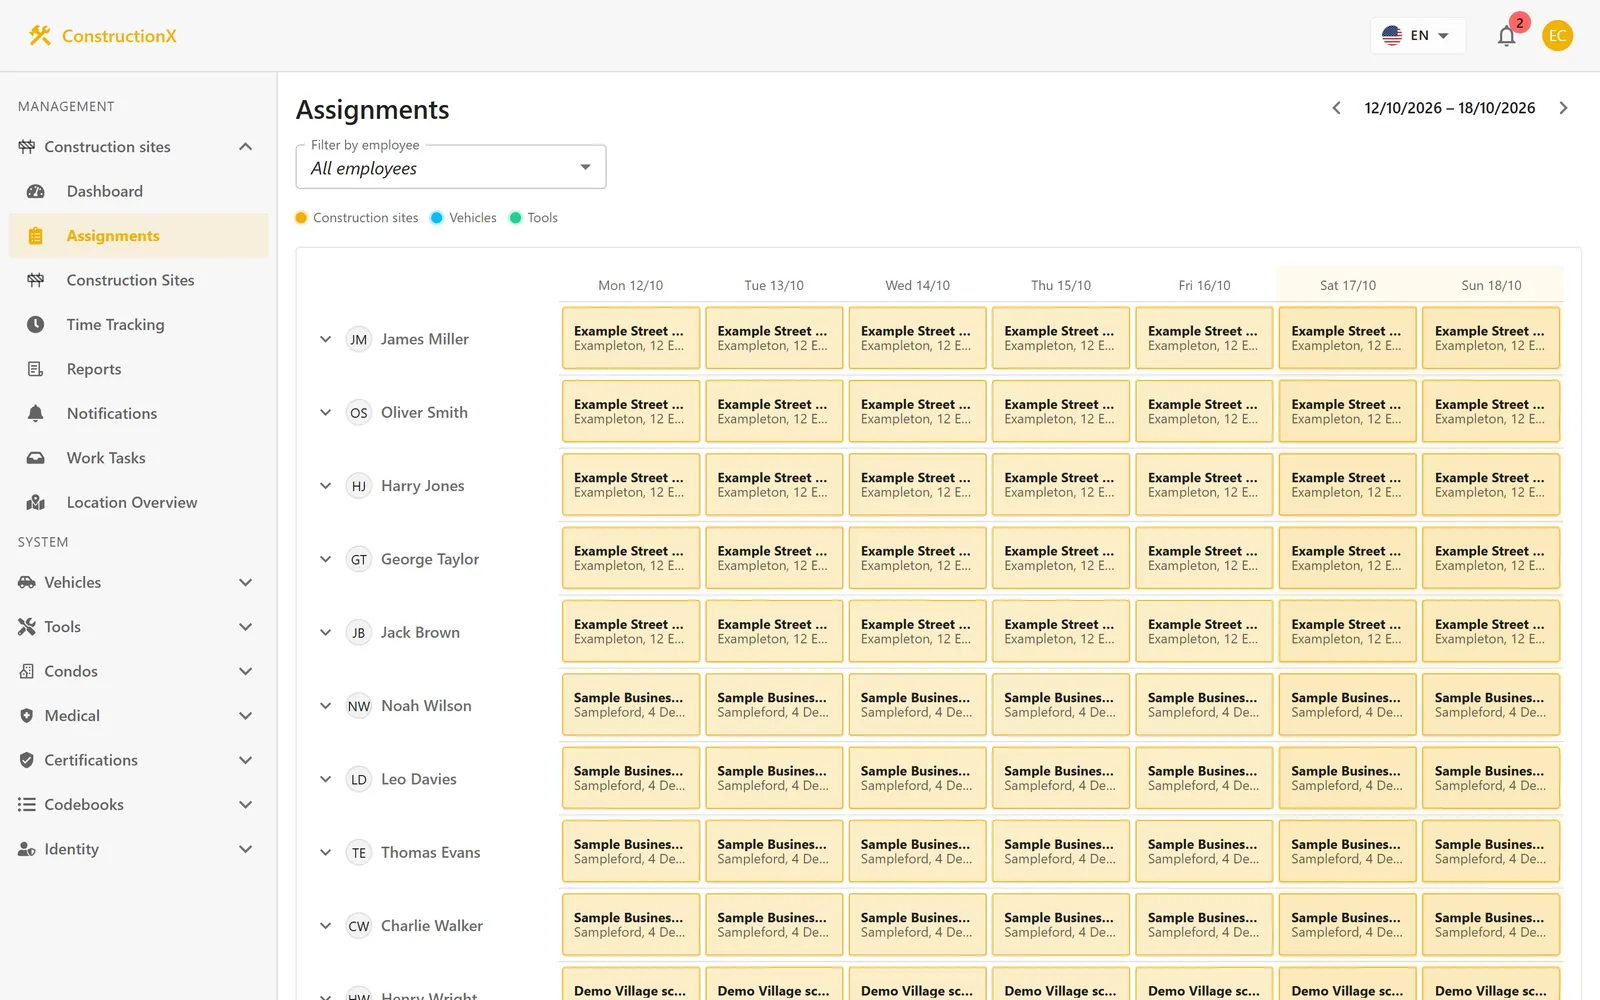The image size is (1600, 1000).
Task: Click the Codebooks list icon
Action: (x=27, y=804)
